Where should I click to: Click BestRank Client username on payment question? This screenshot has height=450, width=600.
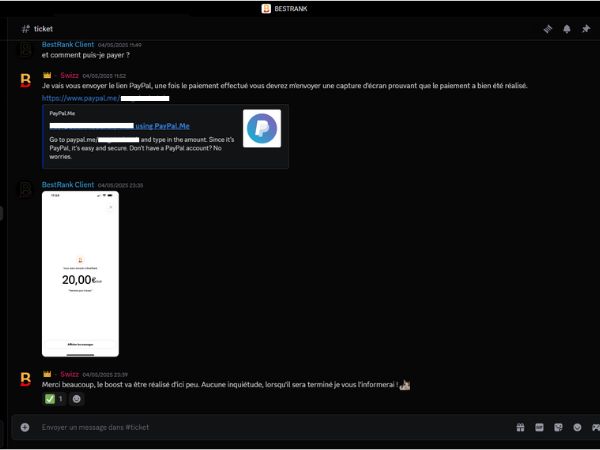tap(68, 45)
